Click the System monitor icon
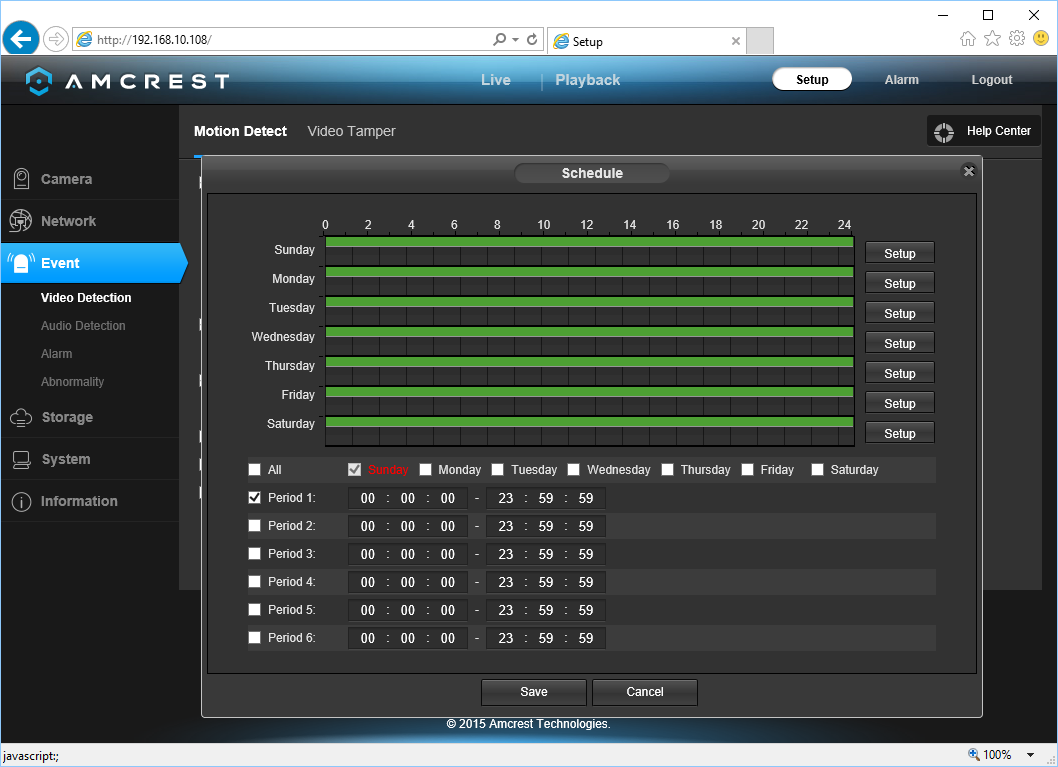Screen dimensions: 1058x767 pos(20,460)
